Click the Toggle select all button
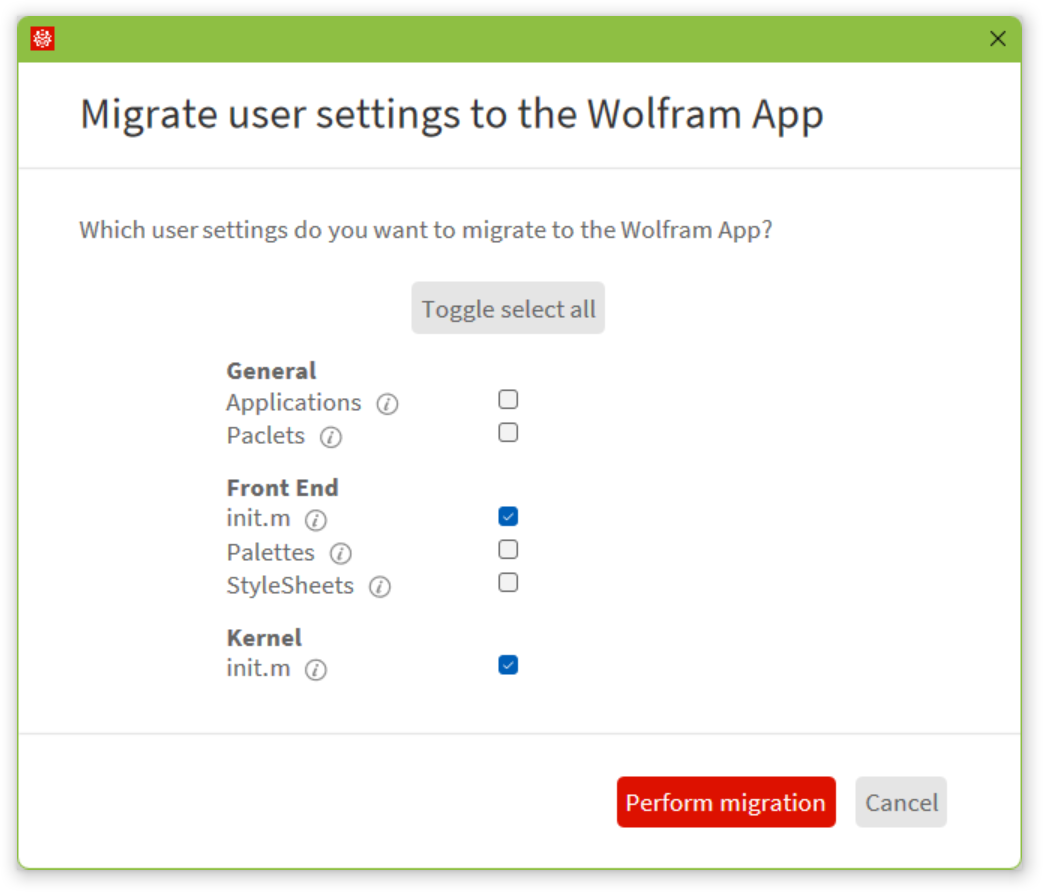1044x892 pixels. tap(508, 308)
